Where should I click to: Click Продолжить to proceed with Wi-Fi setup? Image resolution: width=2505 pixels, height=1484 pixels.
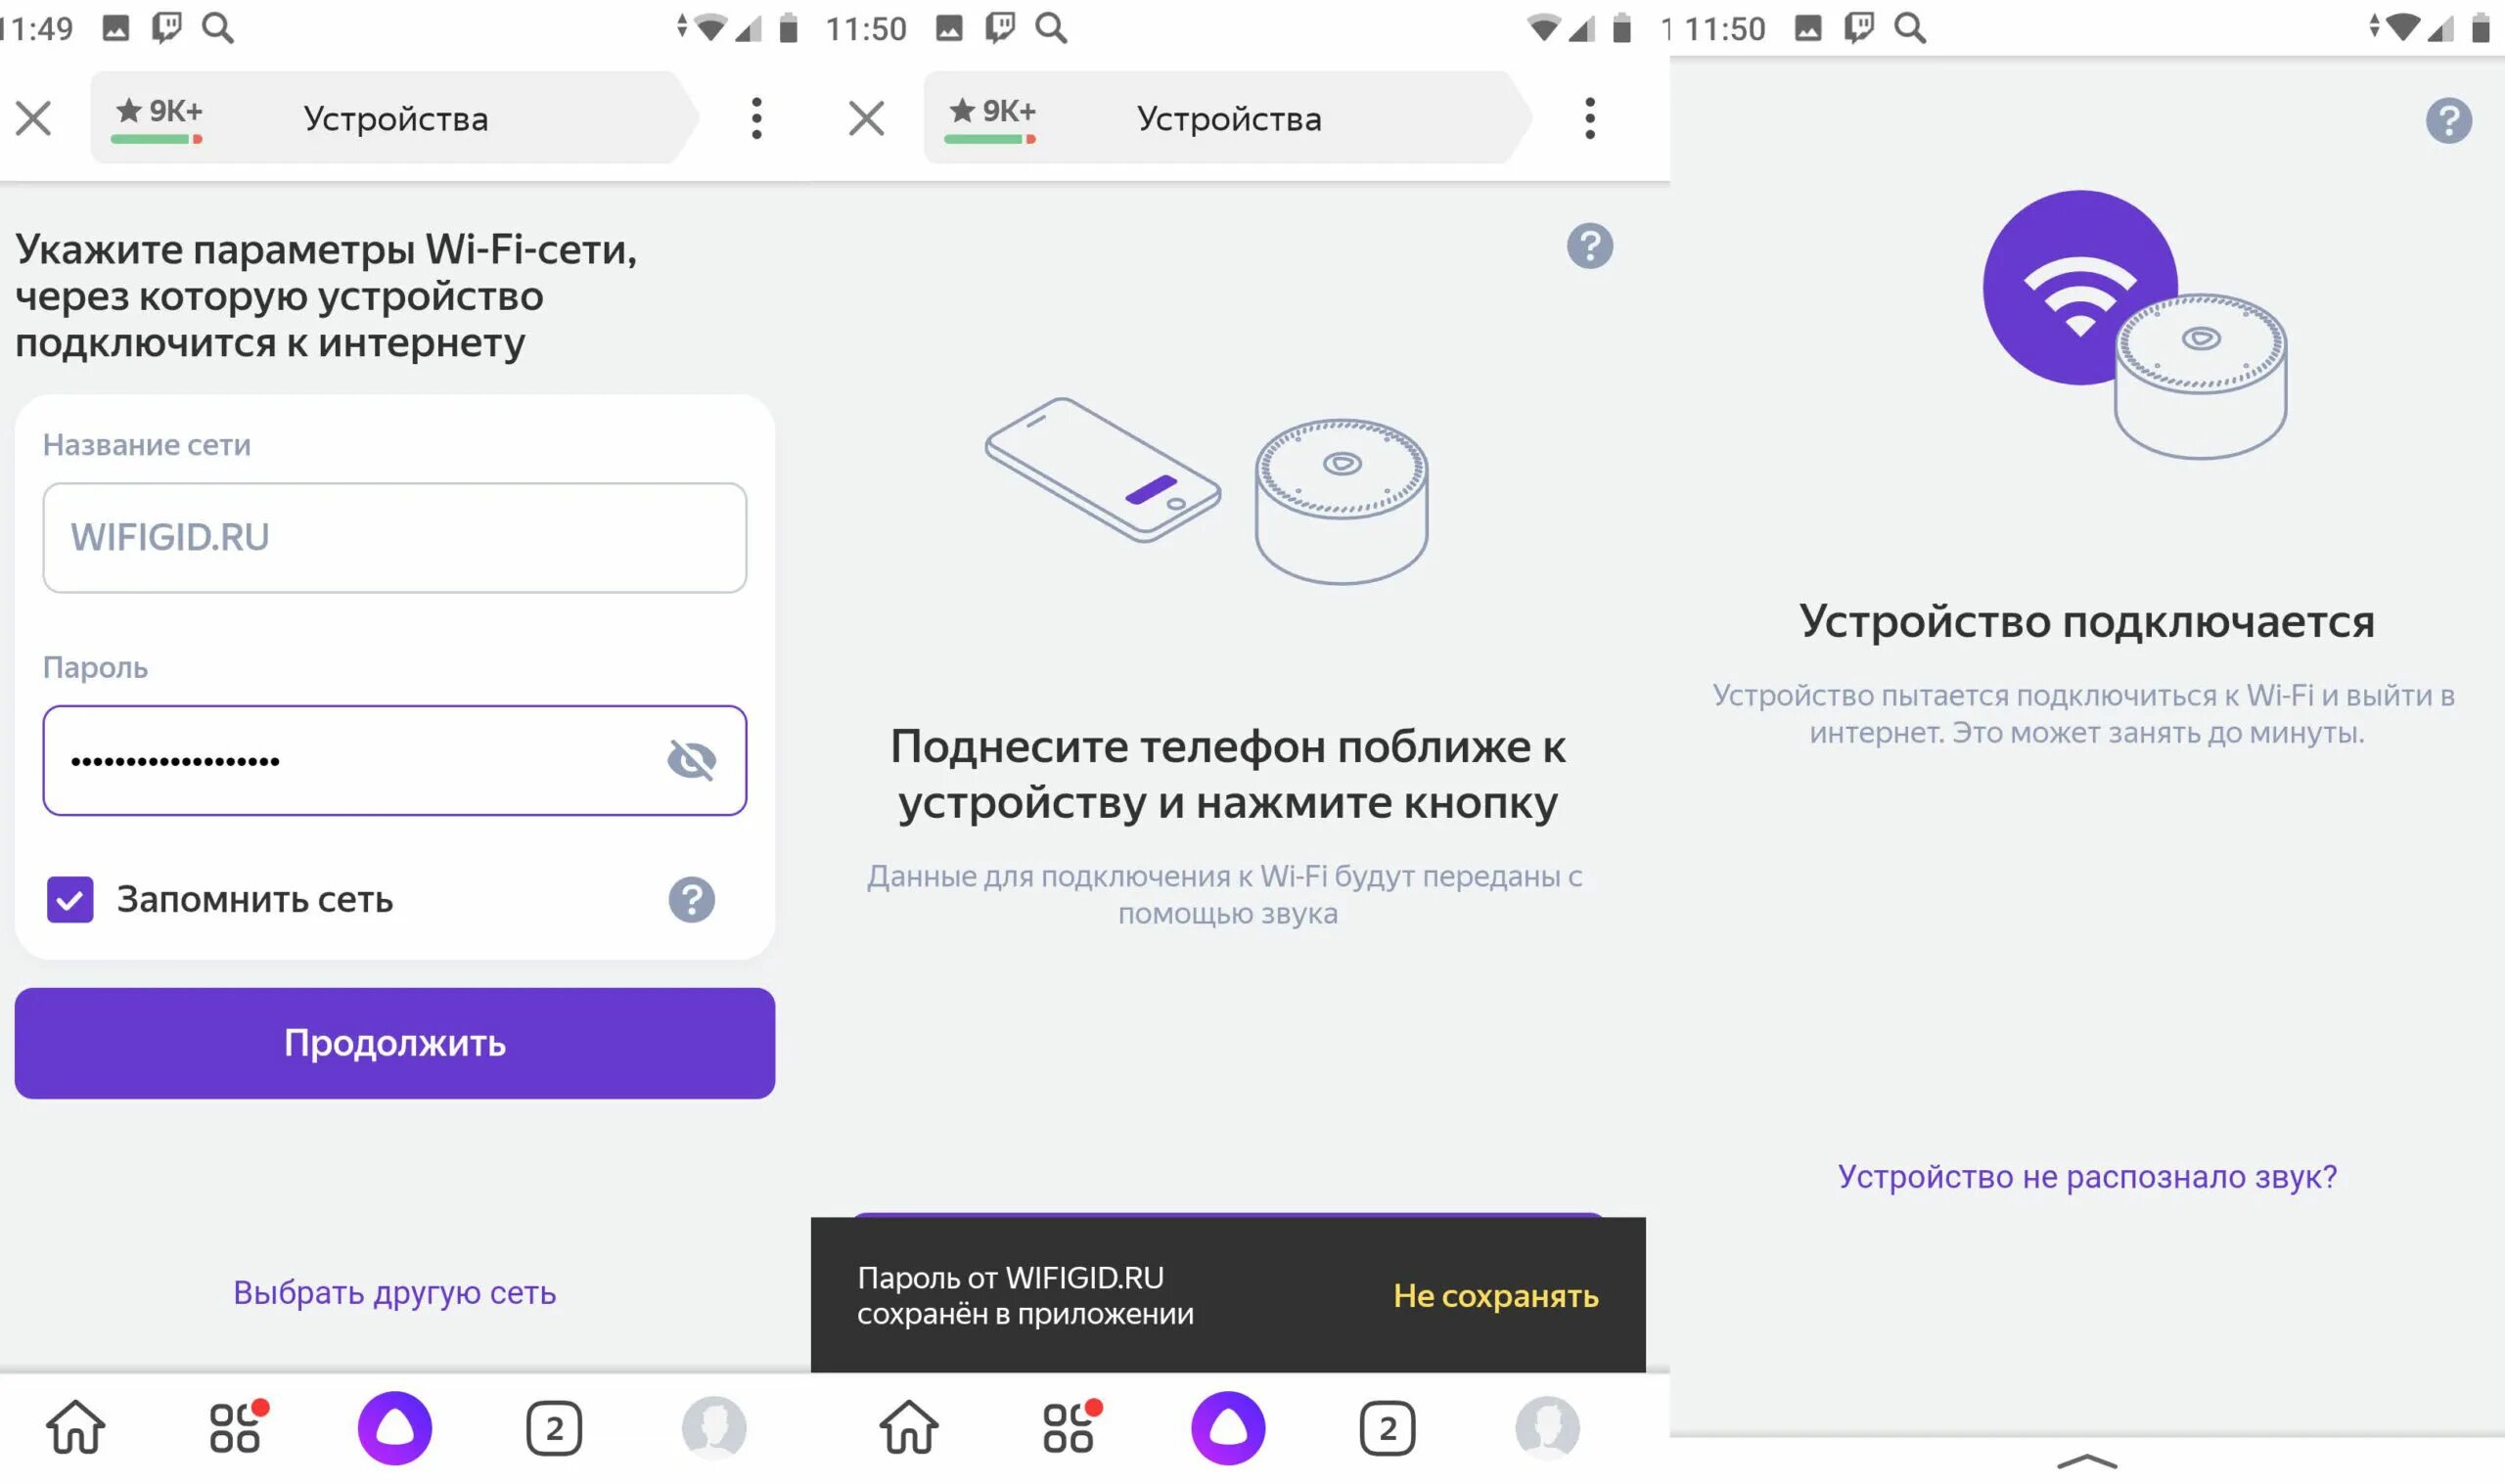tap(394, 1043)
